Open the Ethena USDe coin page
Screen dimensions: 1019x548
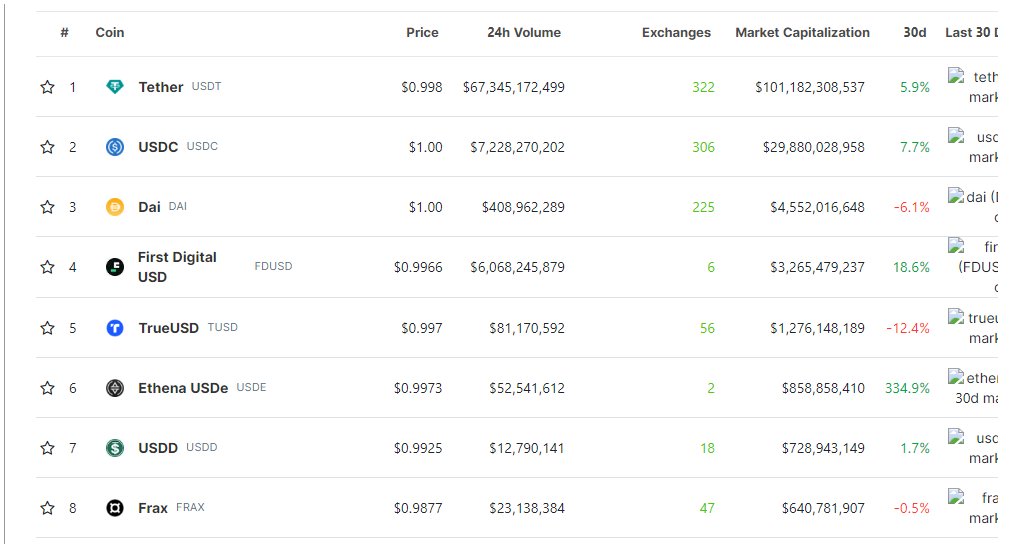[x=183, y=388]
